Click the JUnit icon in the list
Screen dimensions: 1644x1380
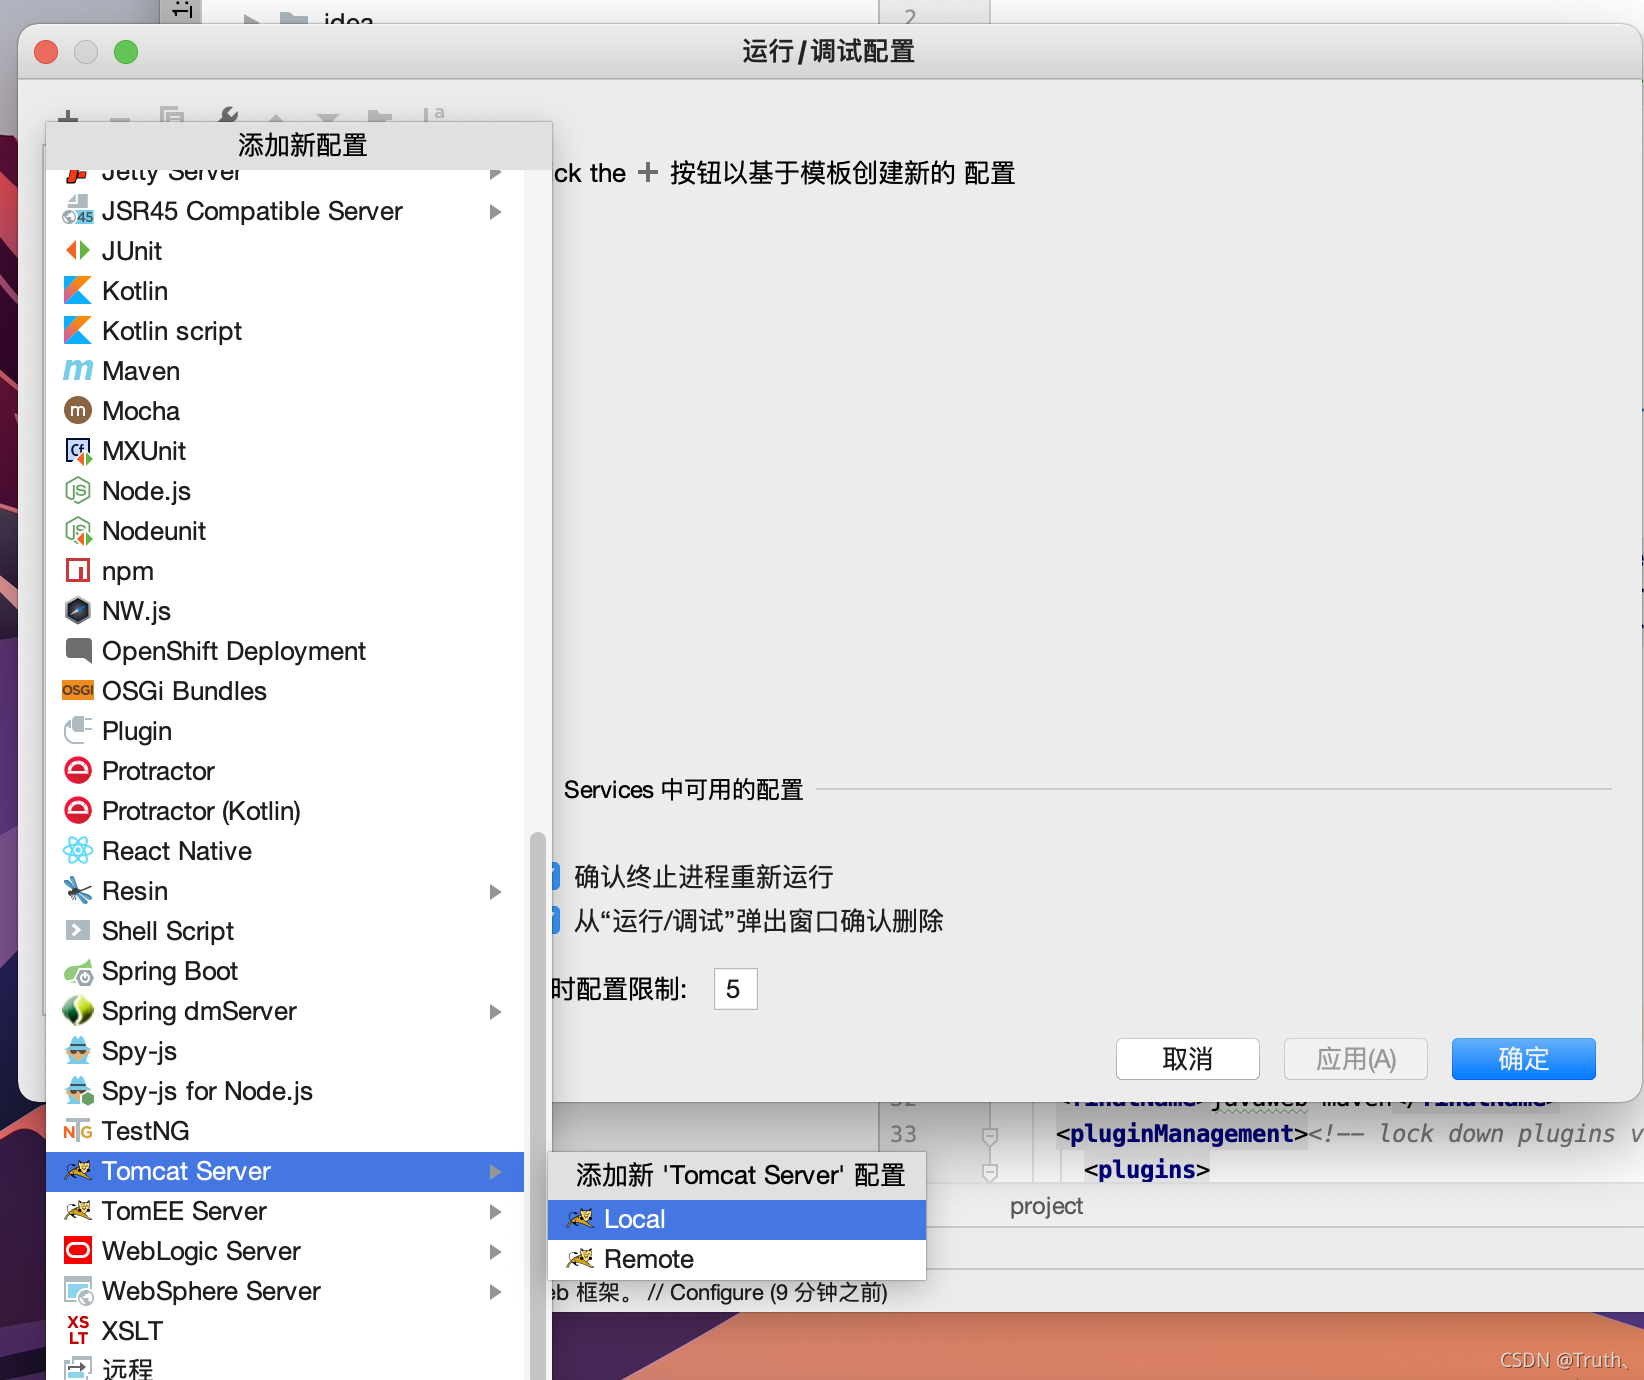tap(78, 250)
